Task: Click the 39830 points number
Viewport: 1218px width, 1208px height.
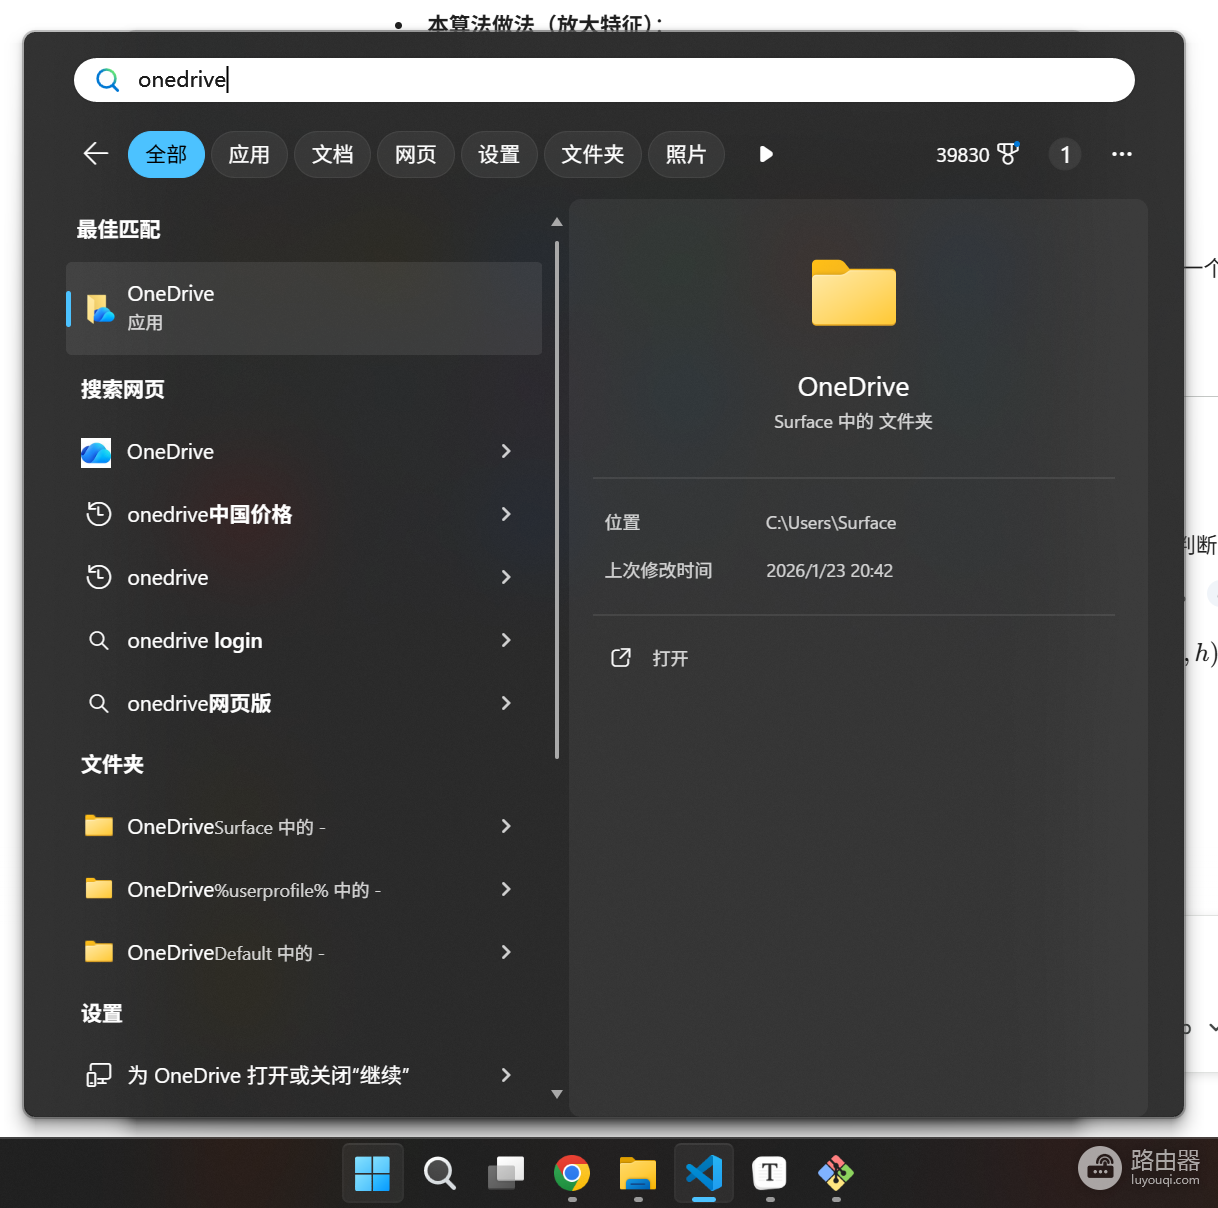Action: coord(963,155)
